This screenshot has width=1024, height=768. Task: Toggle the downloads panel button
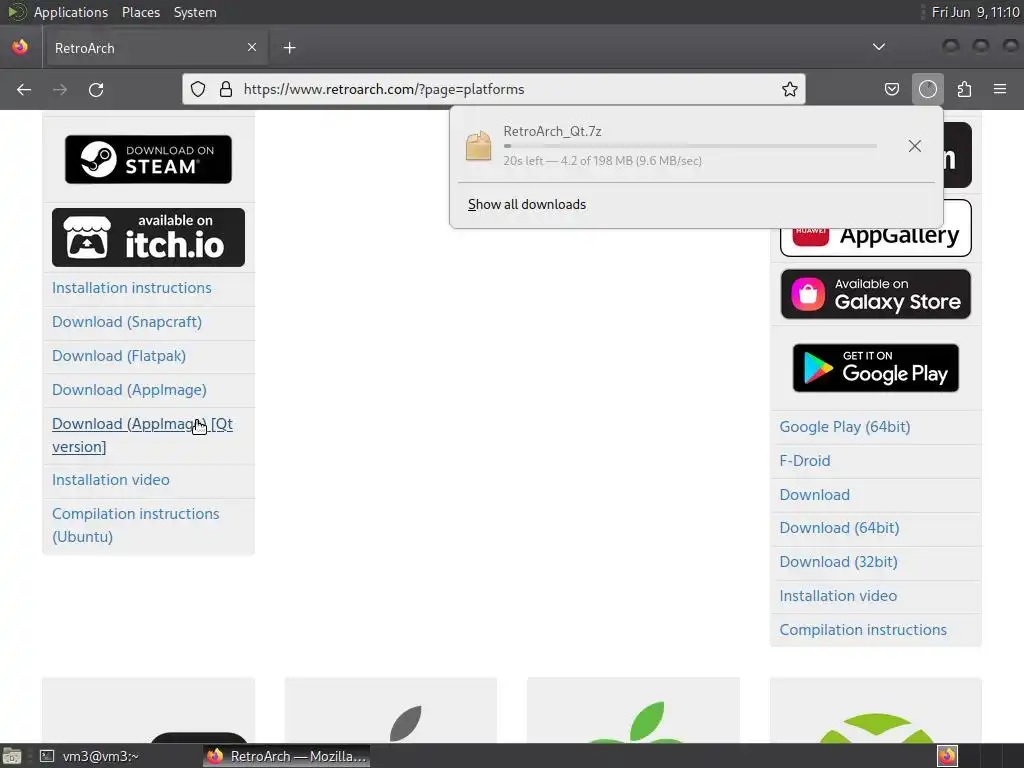[x=927, y=89]
